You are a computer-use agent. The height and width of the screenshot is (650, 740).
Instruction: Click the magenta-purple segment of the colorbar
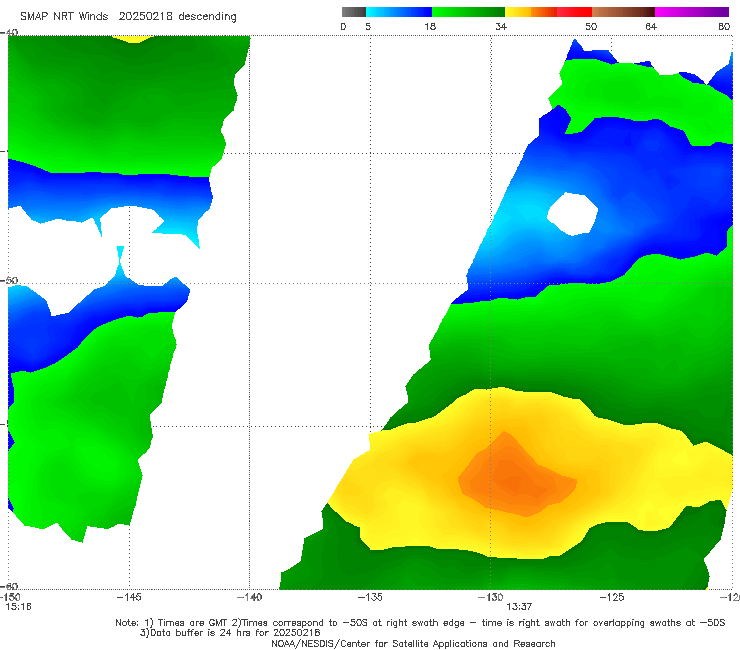pyautogui.click(x=692, y=12)
